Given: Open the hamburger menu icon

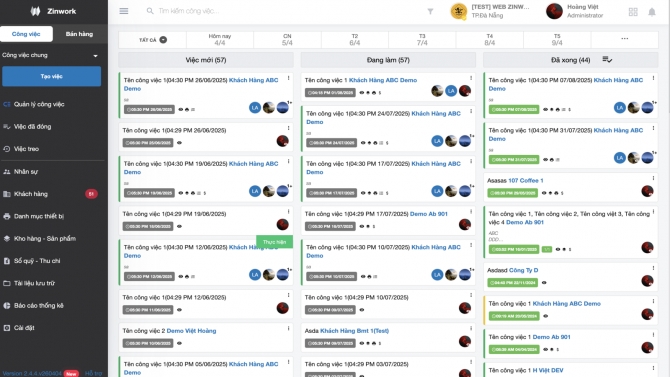Looking at the screenshot, I should point(124,11).
